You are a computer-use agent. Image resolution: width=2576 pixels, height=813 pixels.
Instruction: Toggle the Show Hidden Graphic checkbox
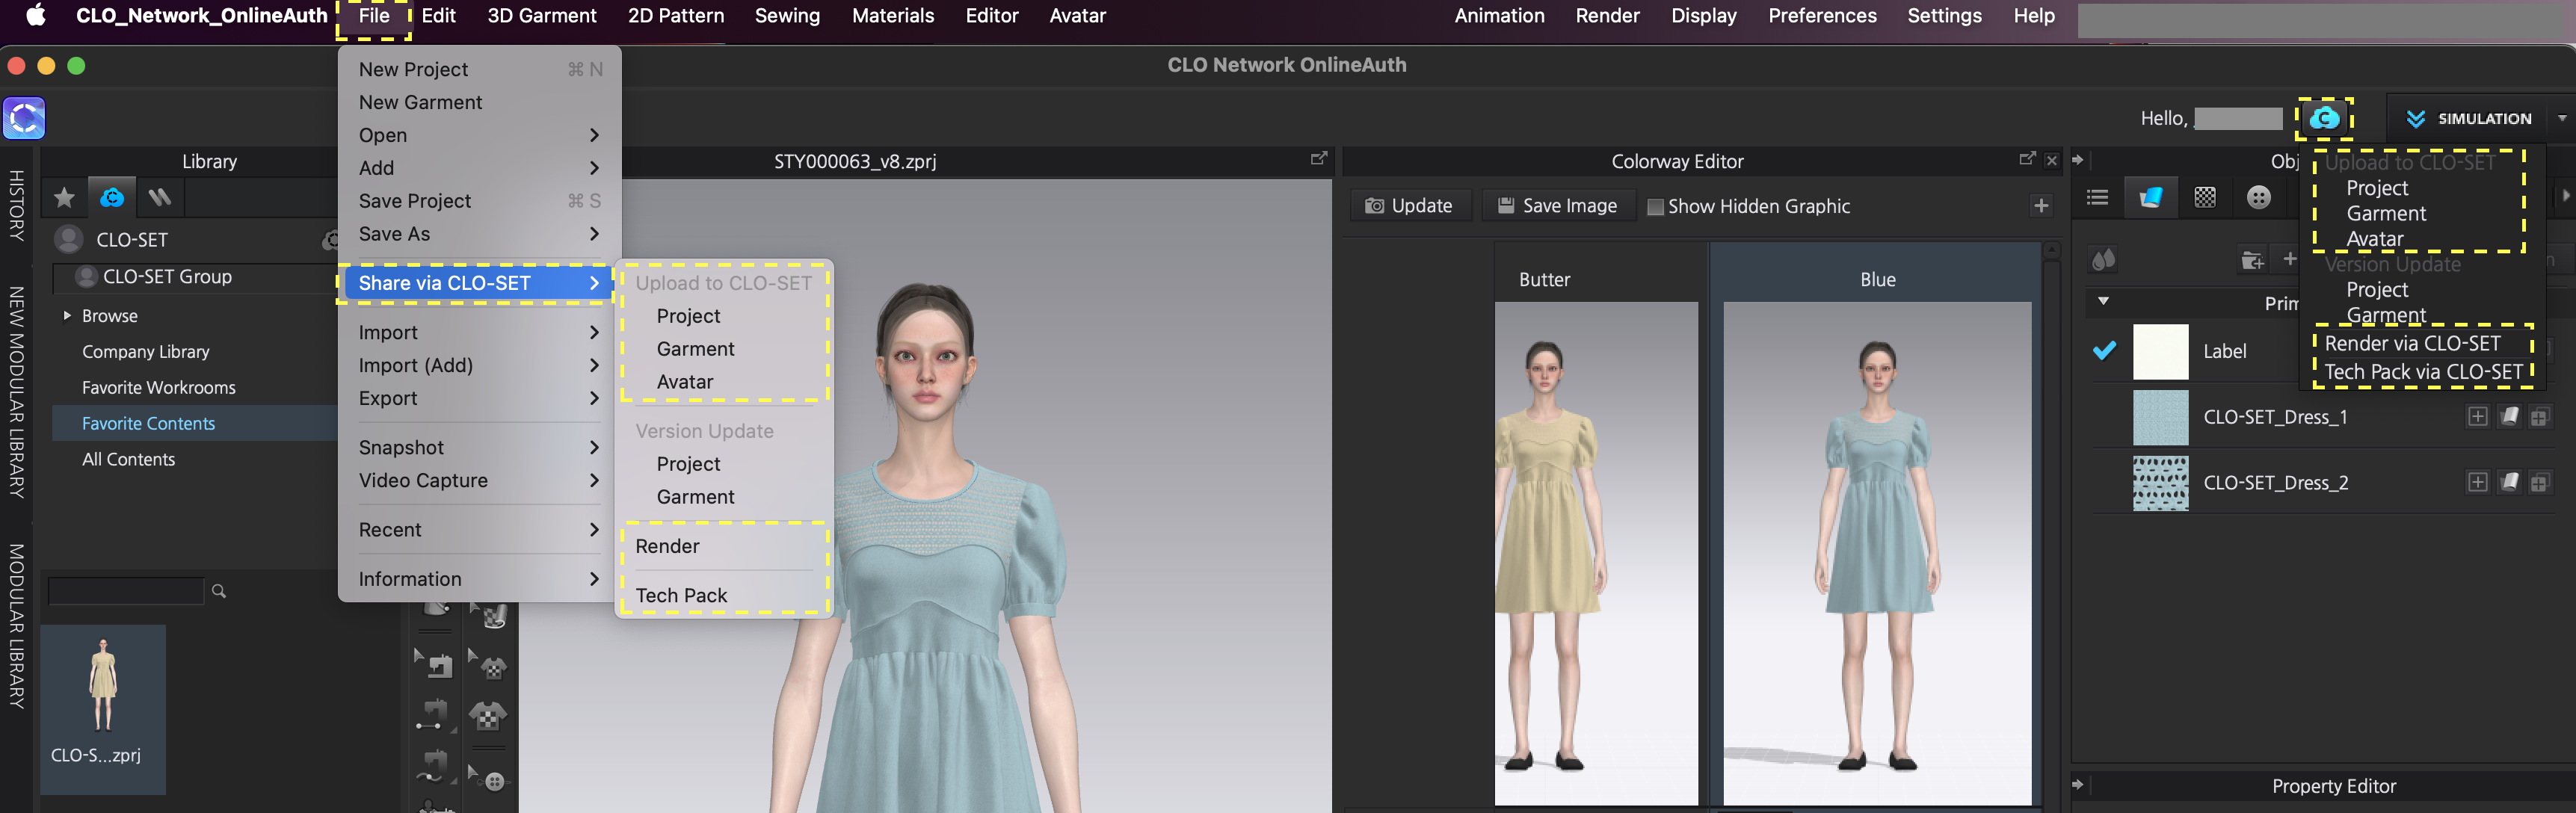[x=1655, y=207]
